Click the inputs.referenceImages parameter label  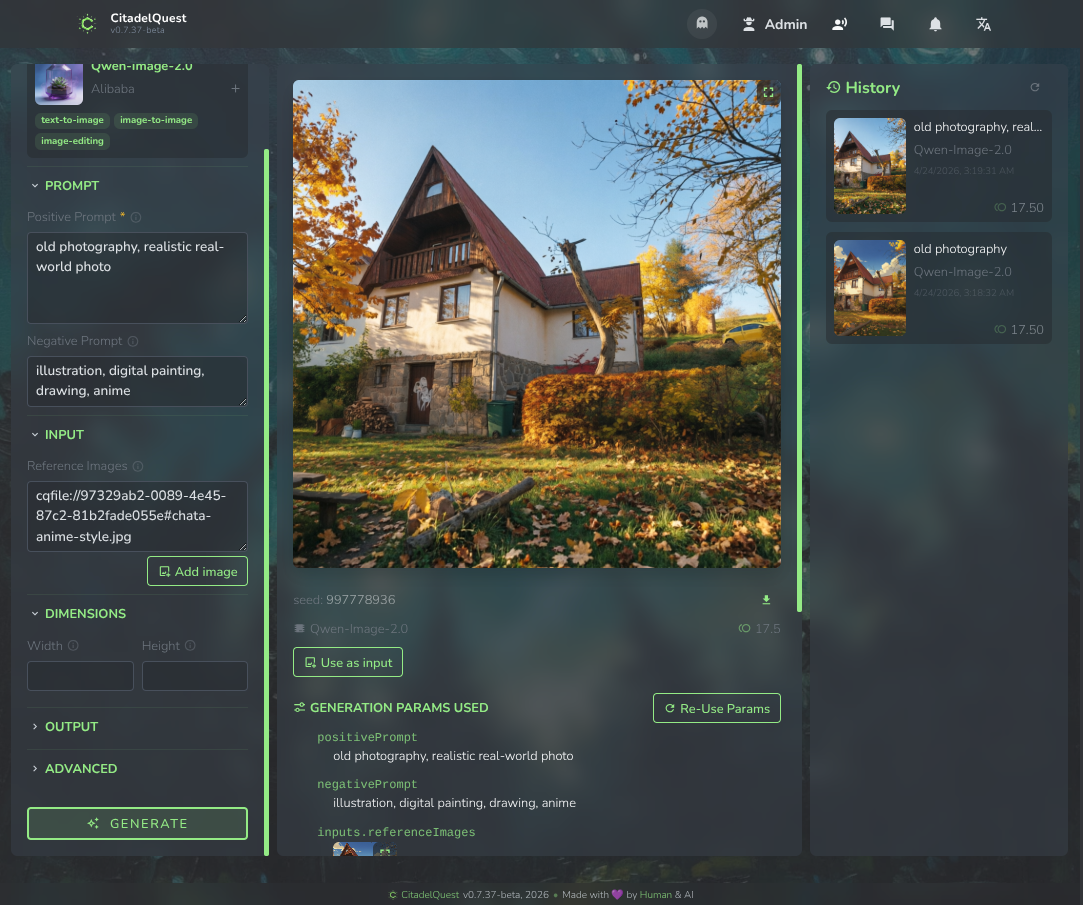(396, 832)
